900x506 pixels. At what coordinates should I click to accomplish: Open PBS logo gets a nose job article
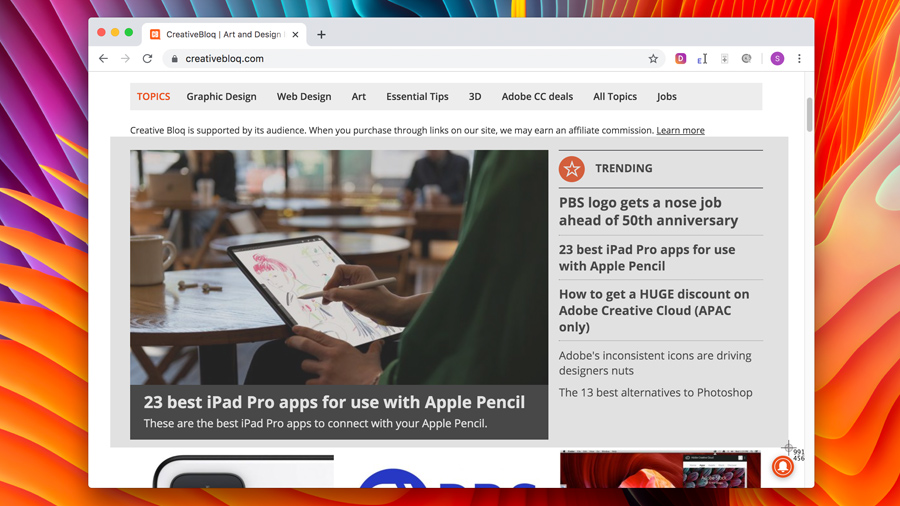(649, 211)
